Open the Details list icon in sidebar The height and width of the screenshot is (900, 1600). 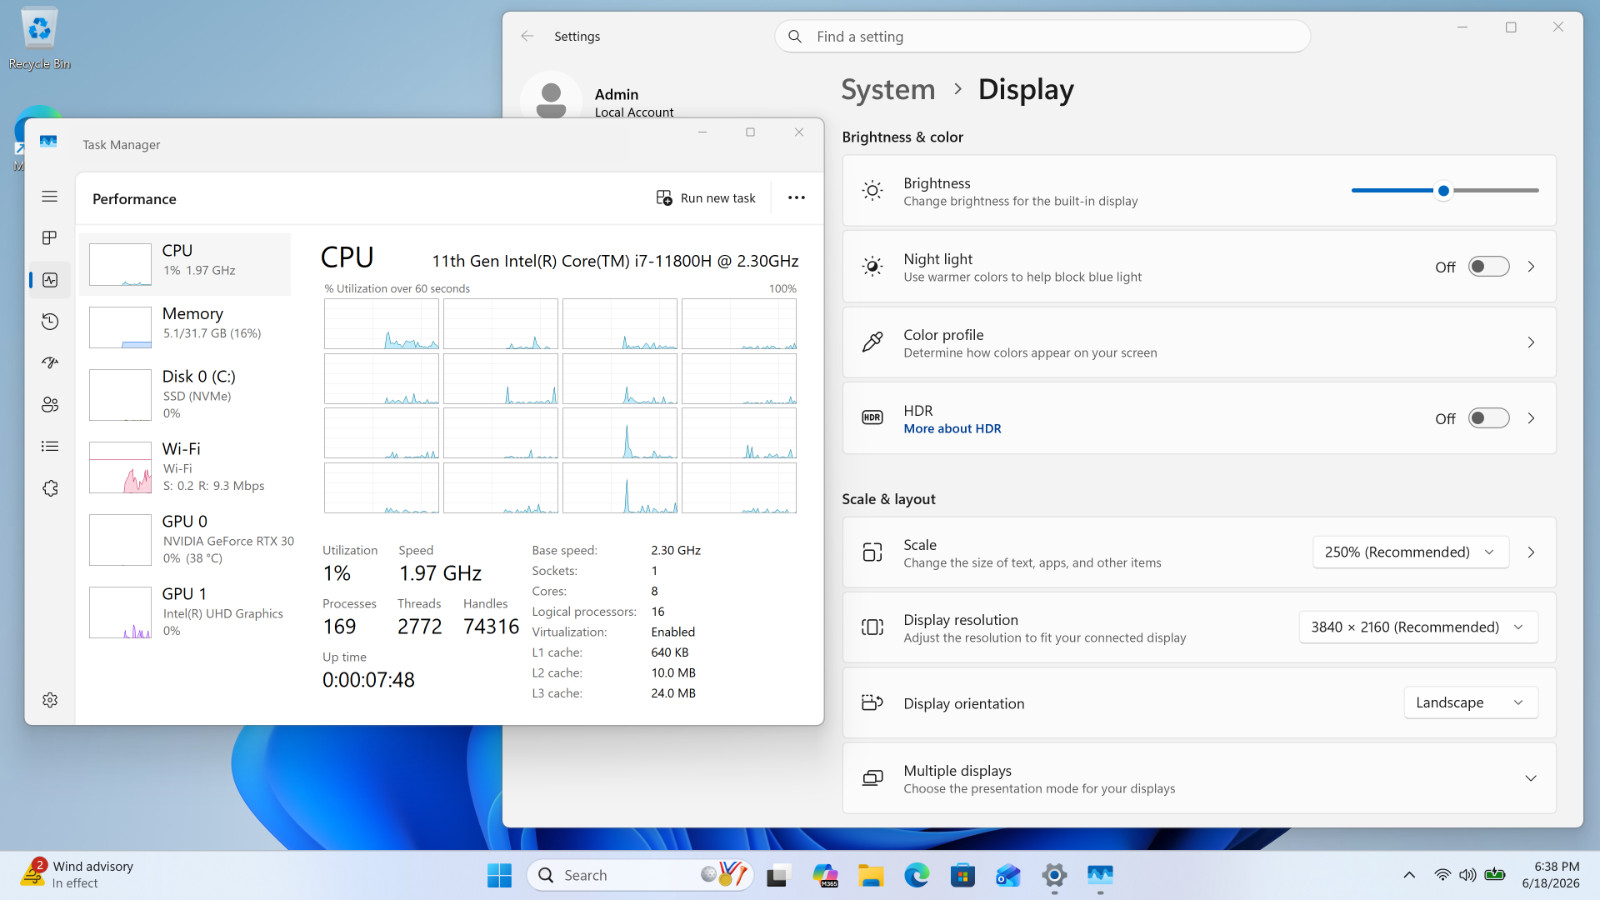click(50, 446)
